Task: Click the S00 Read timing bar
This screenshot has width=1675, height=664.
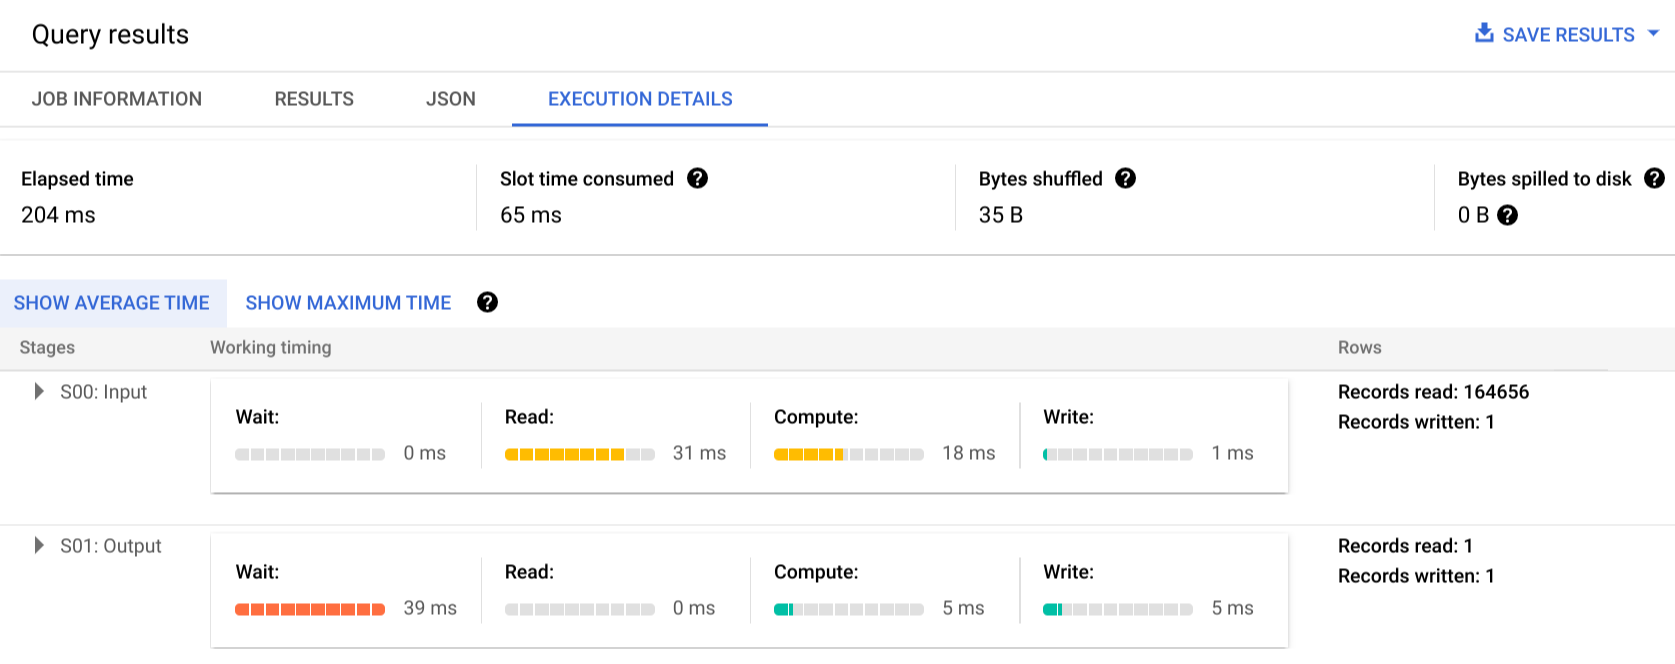Action: (579, 454)
